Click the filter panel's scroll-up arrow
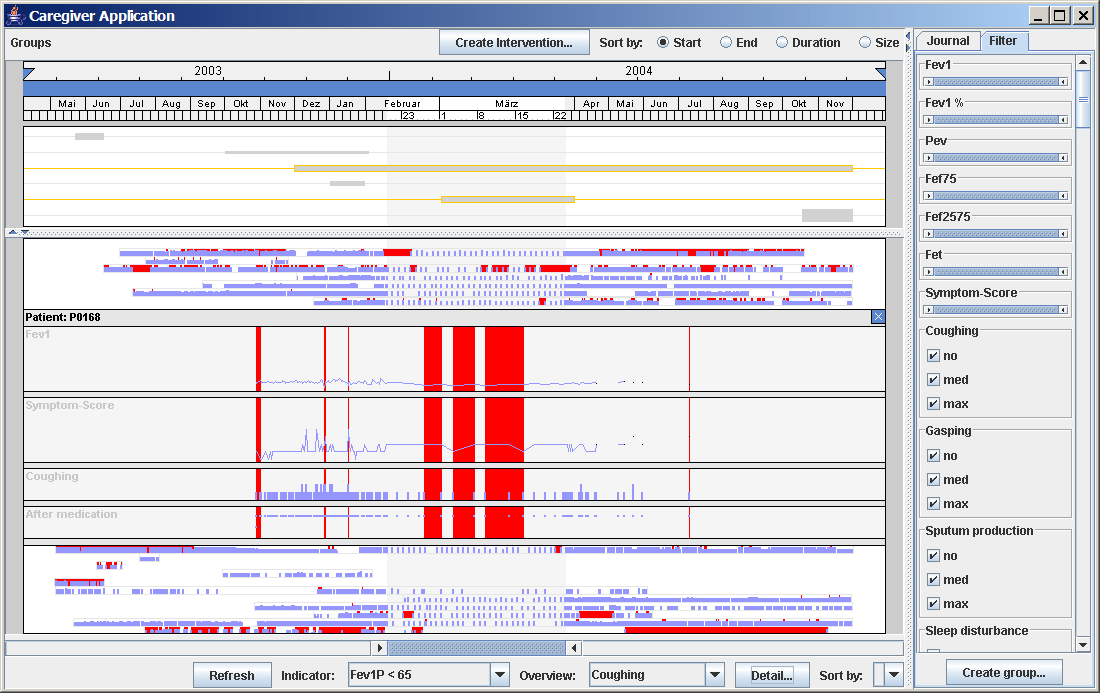Viewport: 1100px width, 693px height. (1083, 62)
